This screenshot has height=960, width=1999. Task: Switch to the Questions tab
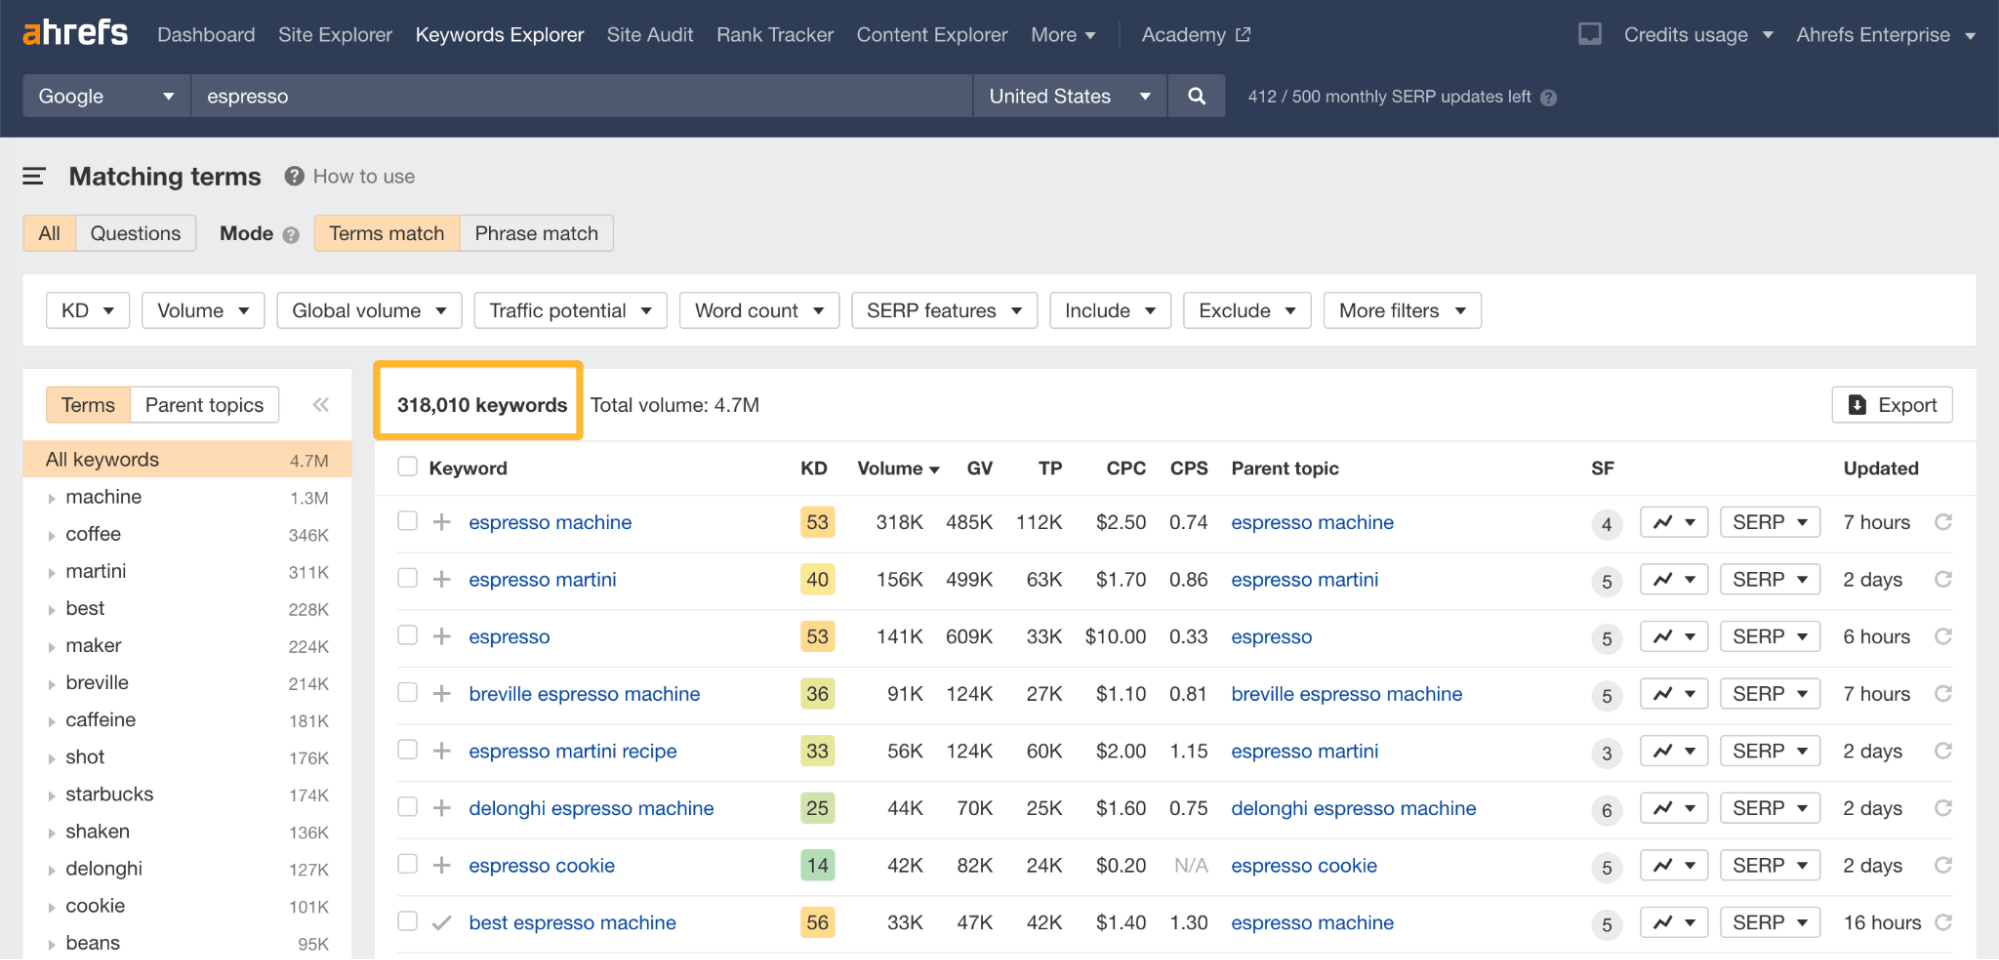pos(135,233)
